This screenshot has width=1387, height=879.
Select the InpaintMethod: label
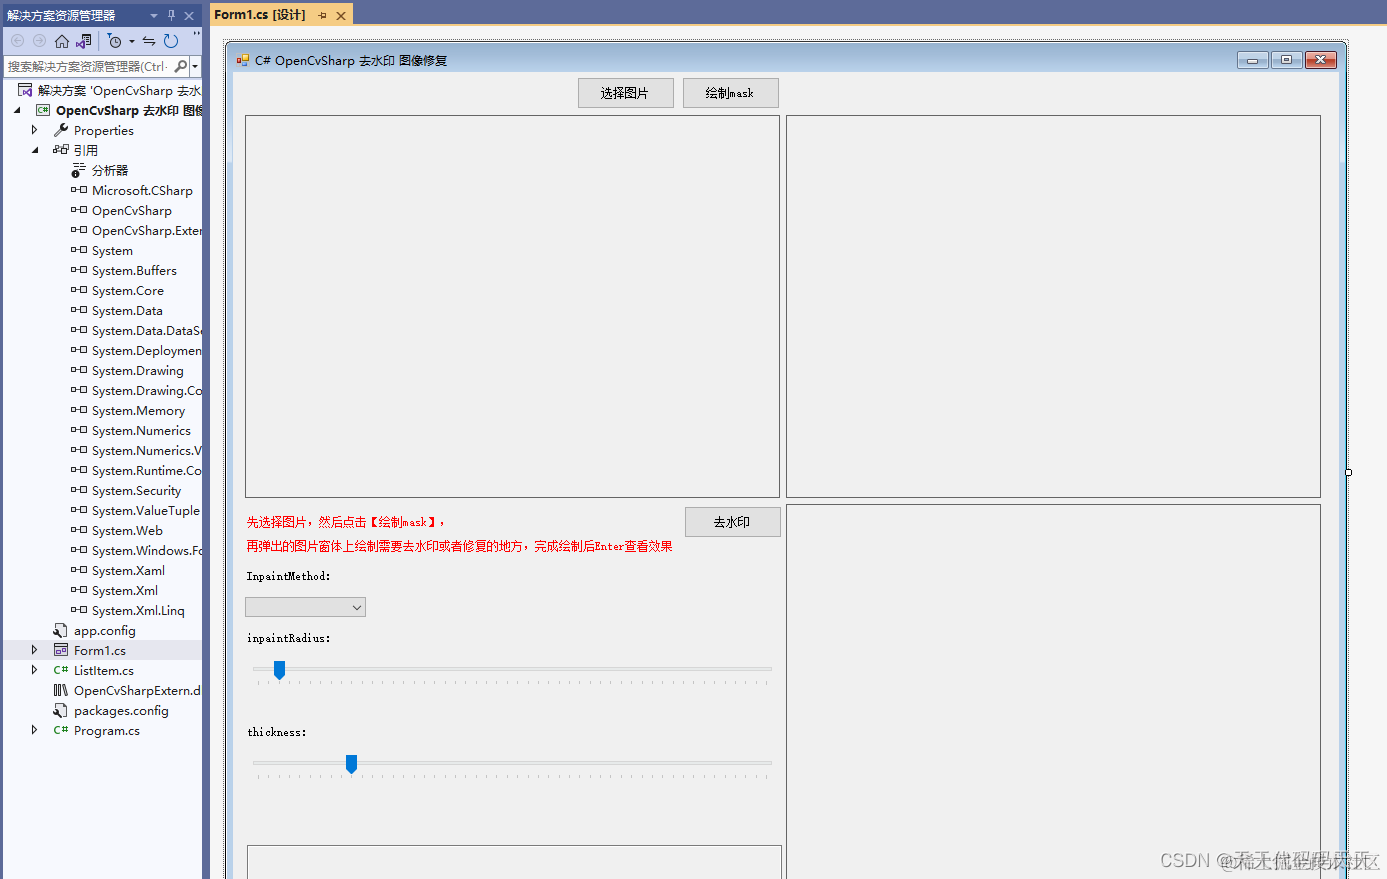[x=289, y=576]
